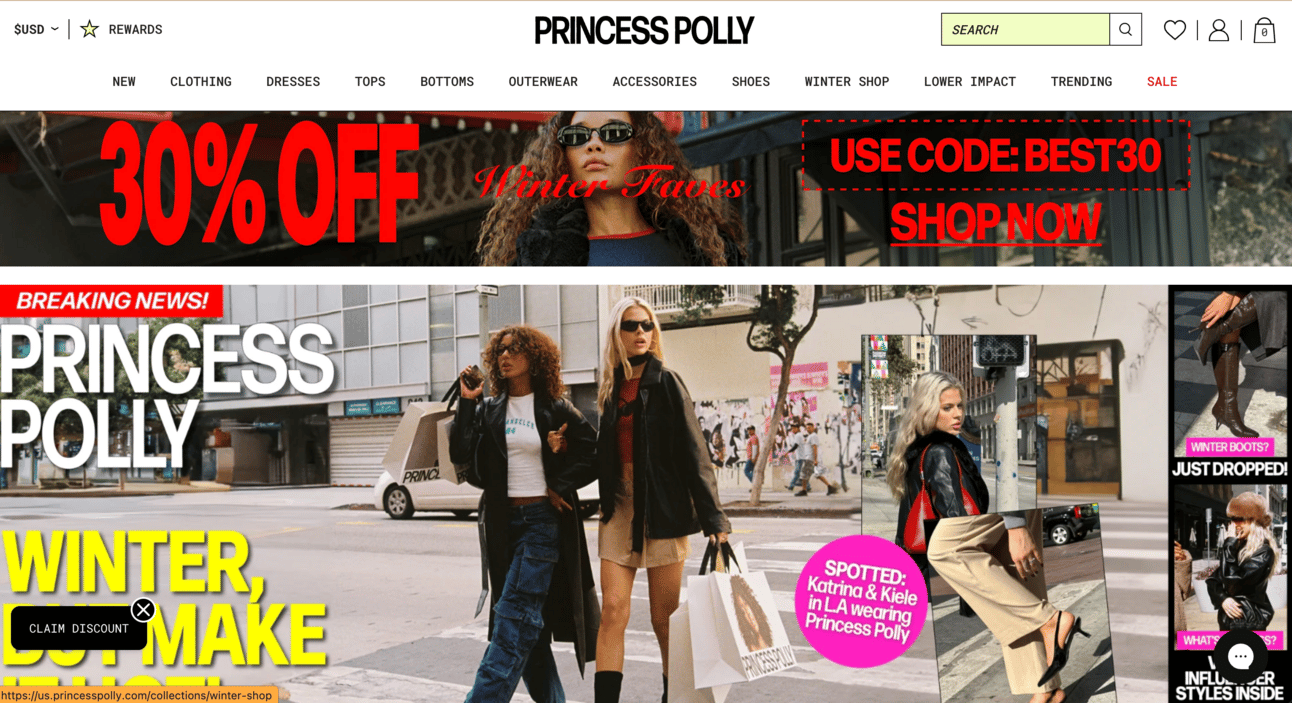Focus the Search input field

click(x=1025, y=30)
